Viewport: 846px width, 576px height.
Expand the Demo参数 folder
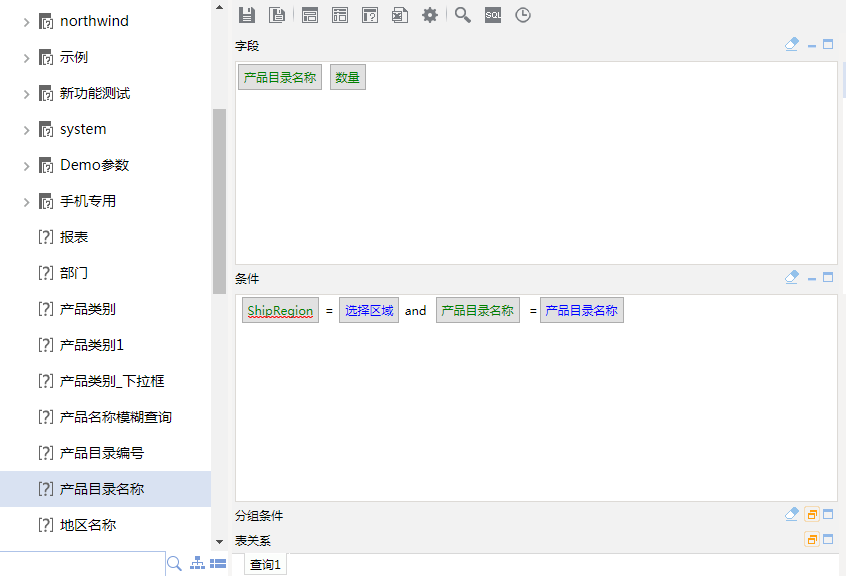tap(26, 166)
